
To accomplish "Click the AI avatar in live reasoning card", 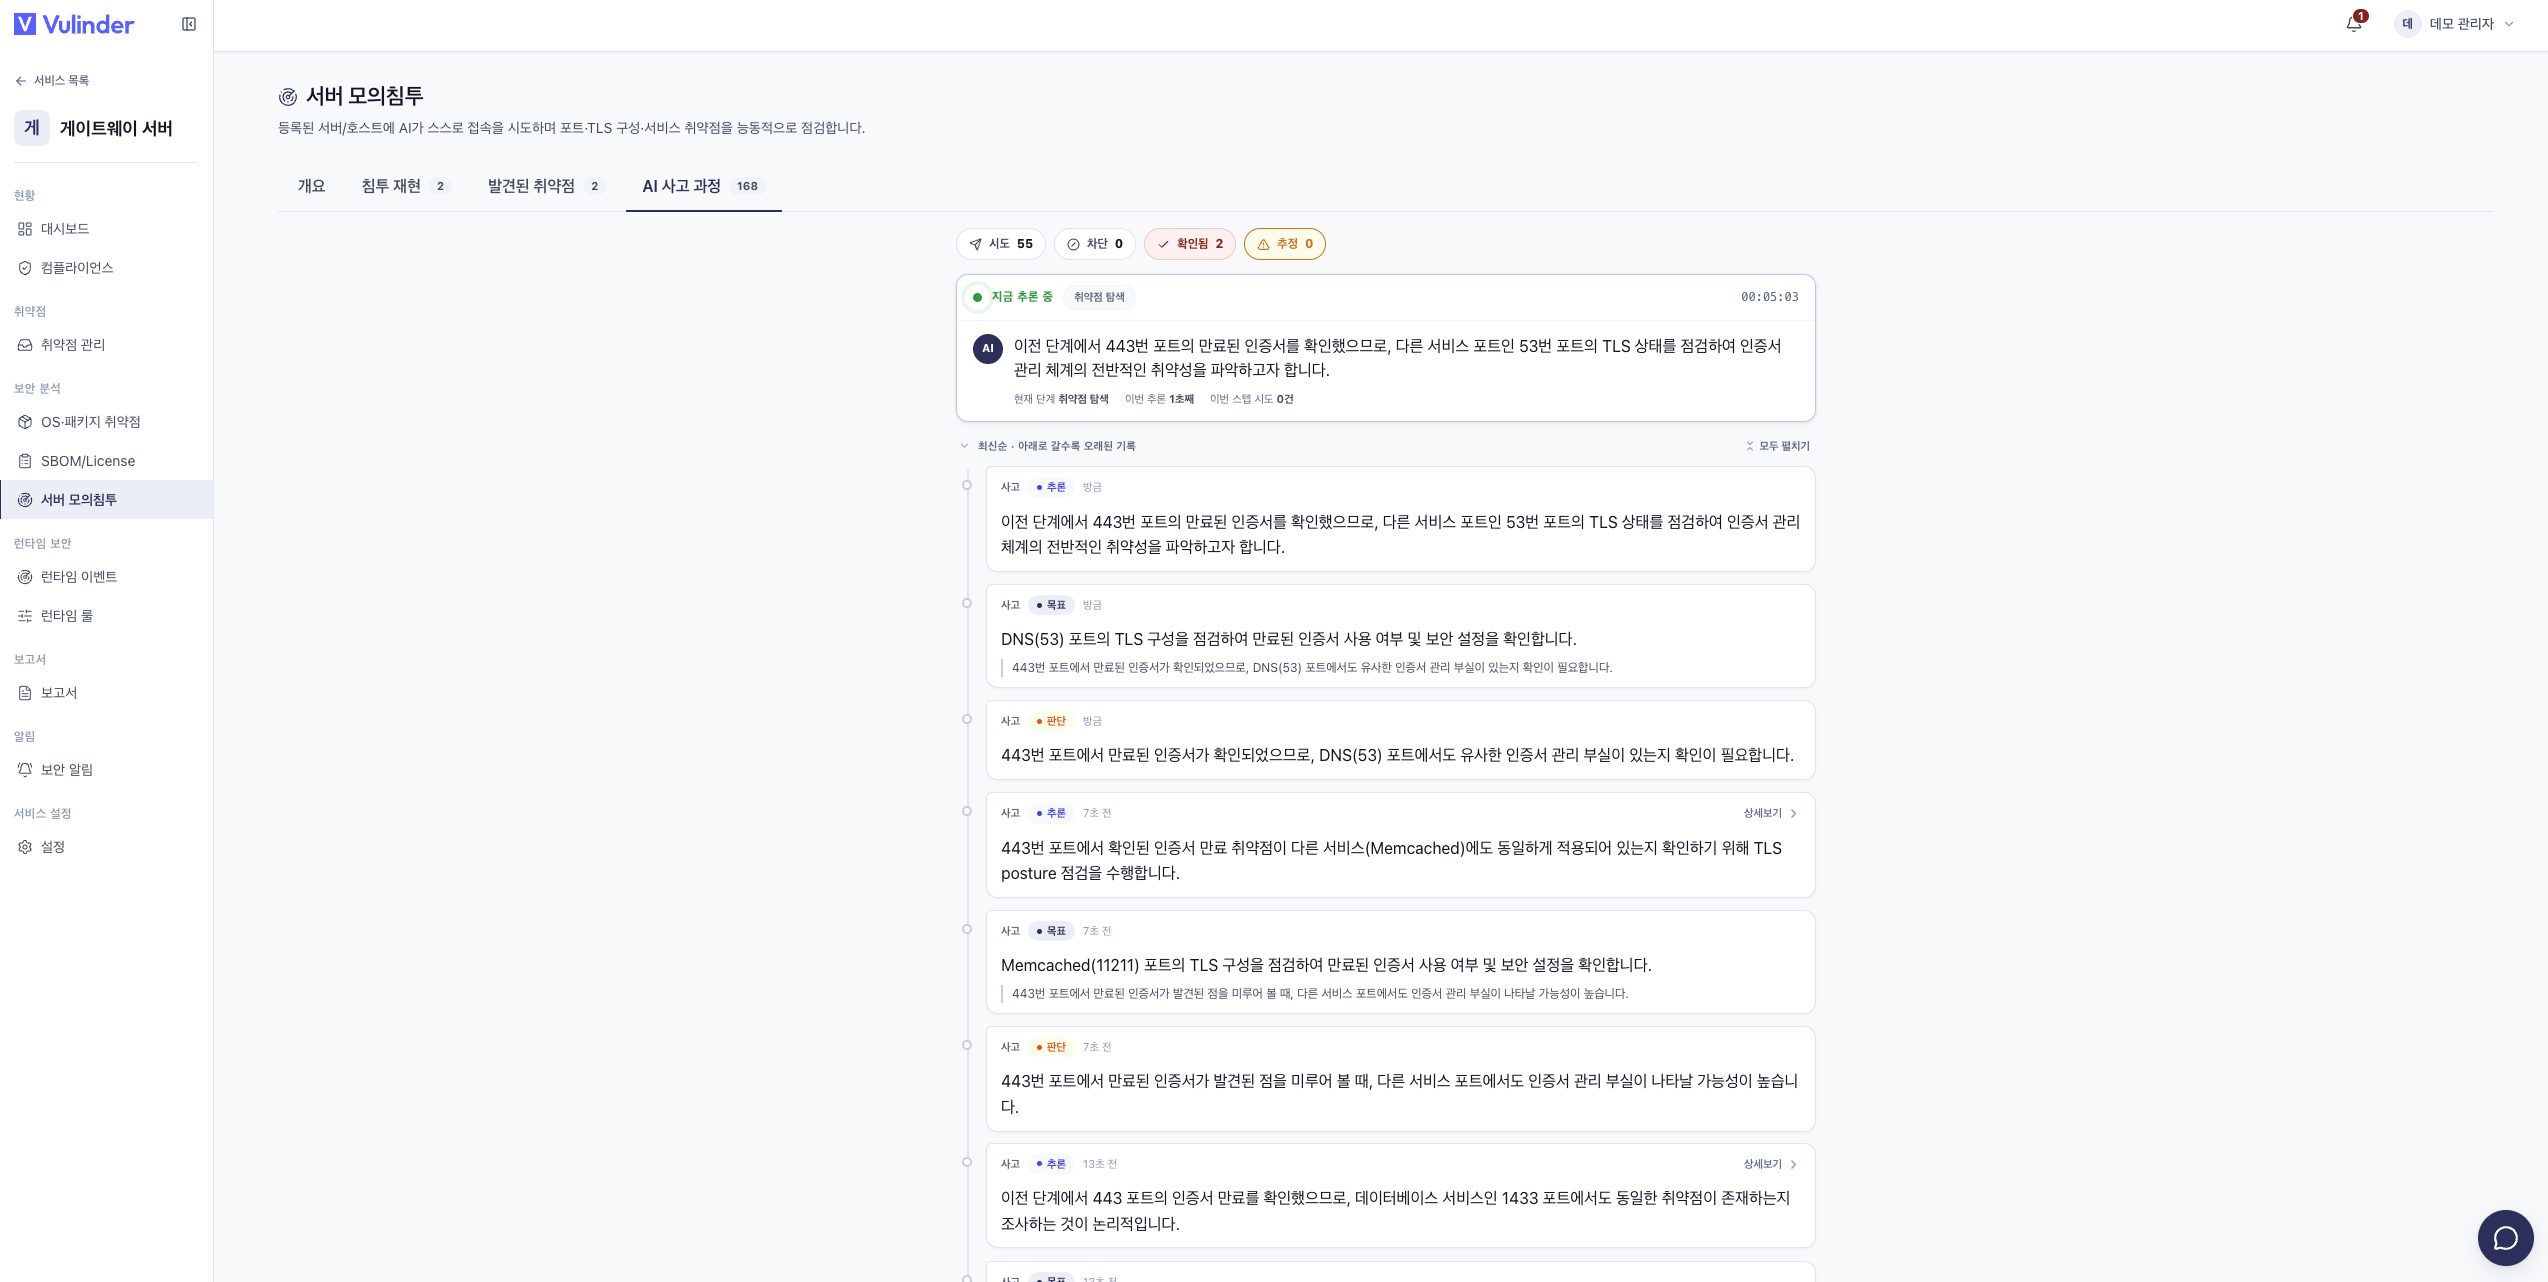I will click(988, 348).
